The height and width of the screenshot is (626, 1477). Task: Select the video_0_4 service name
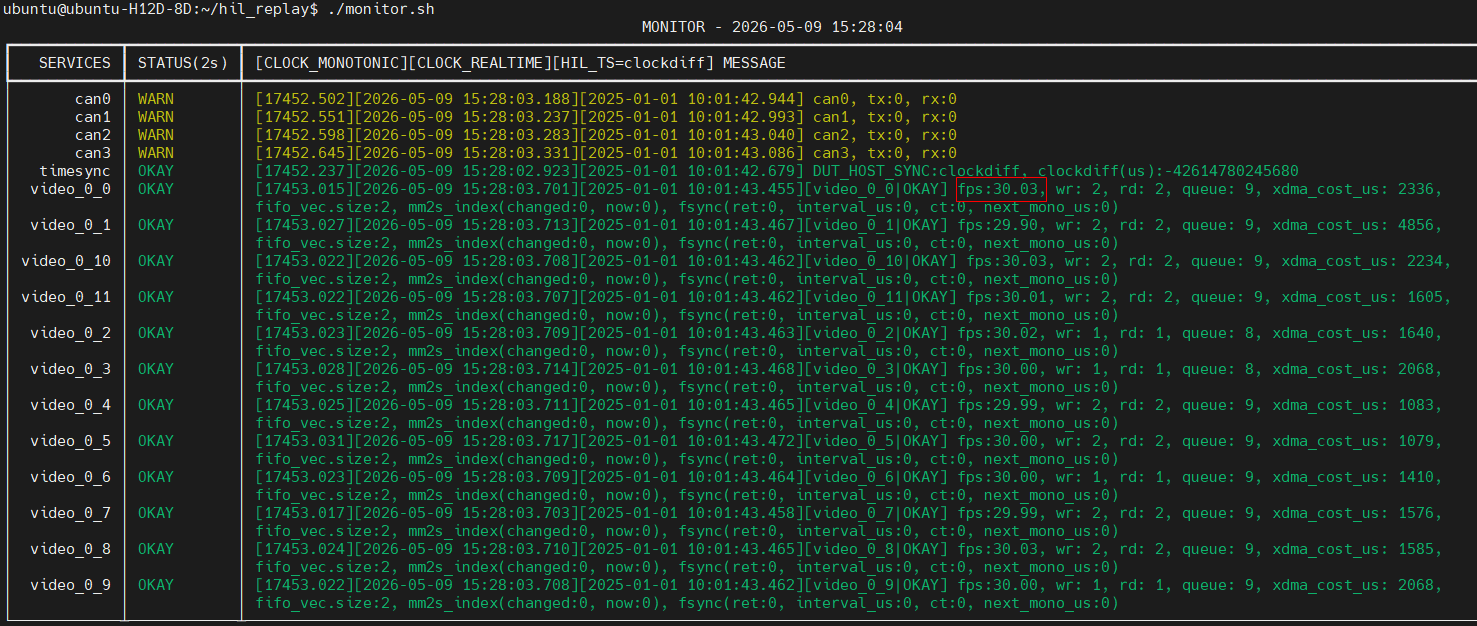tap(70, 405)
